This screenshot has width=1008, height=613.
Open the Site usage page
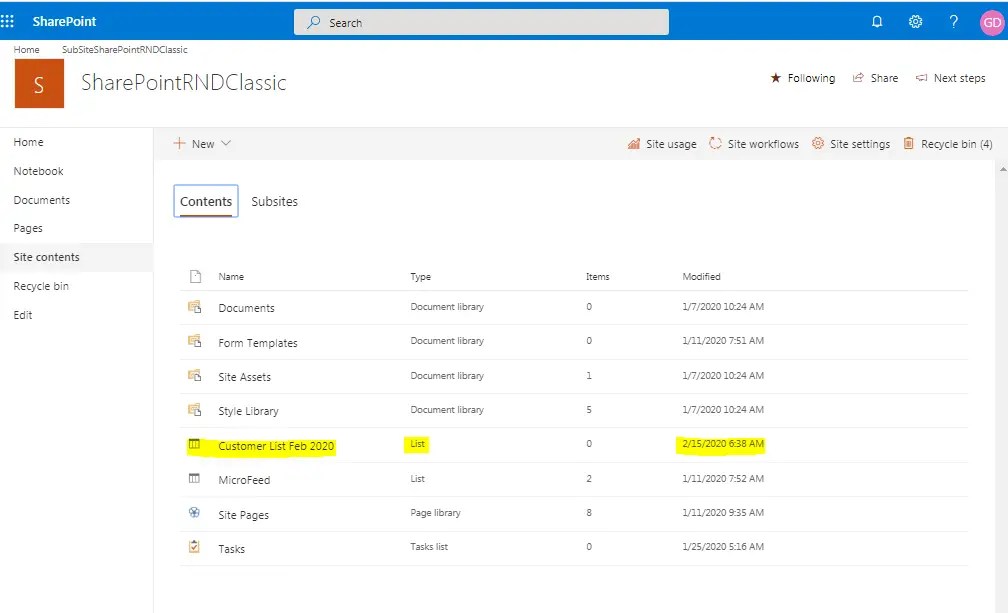pyautogui.click(x=669, y=143)
